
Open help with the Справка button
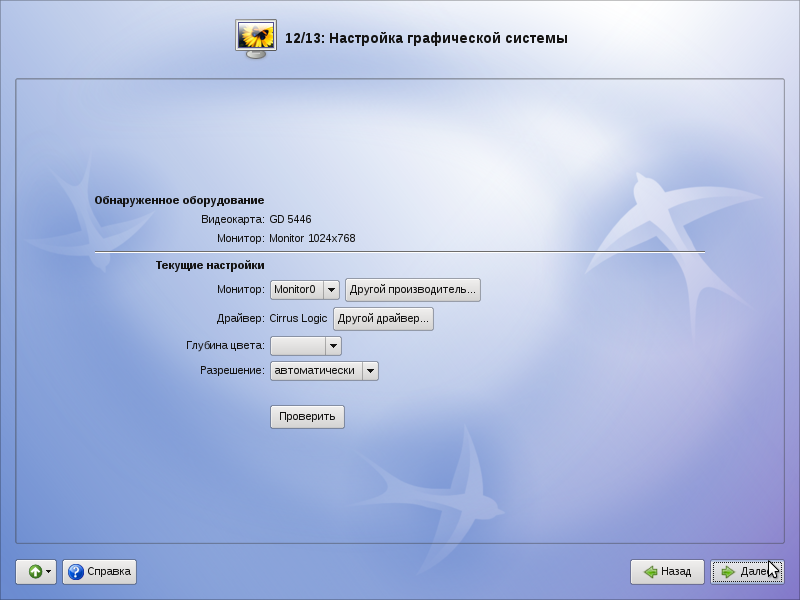[x=99, y=572]
